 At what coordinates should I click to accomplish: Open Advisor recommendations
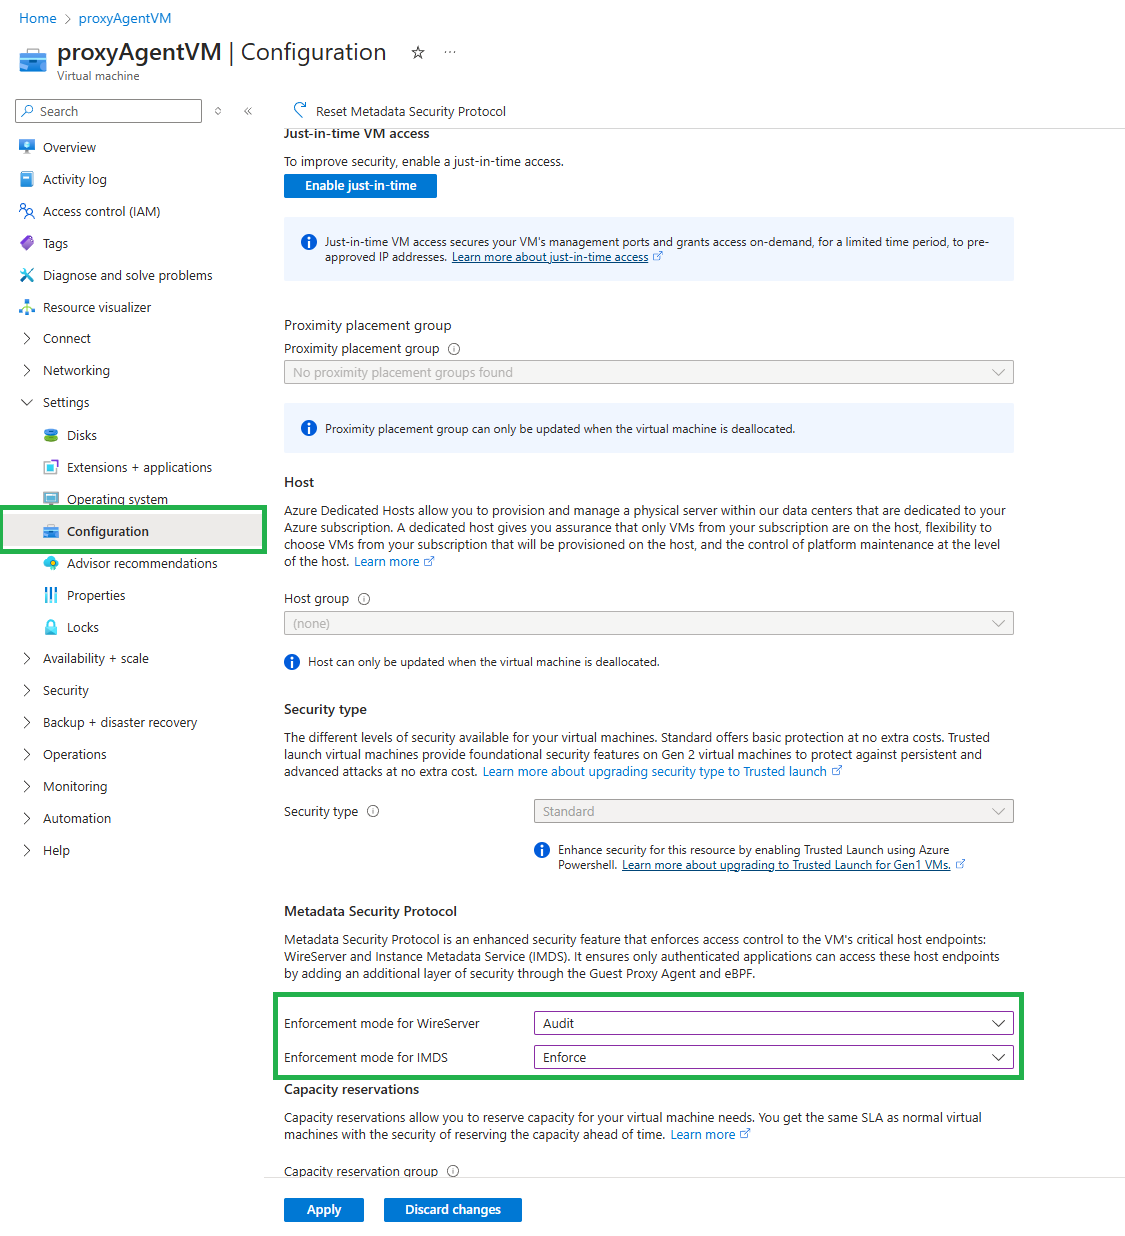pyautogui.click(x=50, y=563)
